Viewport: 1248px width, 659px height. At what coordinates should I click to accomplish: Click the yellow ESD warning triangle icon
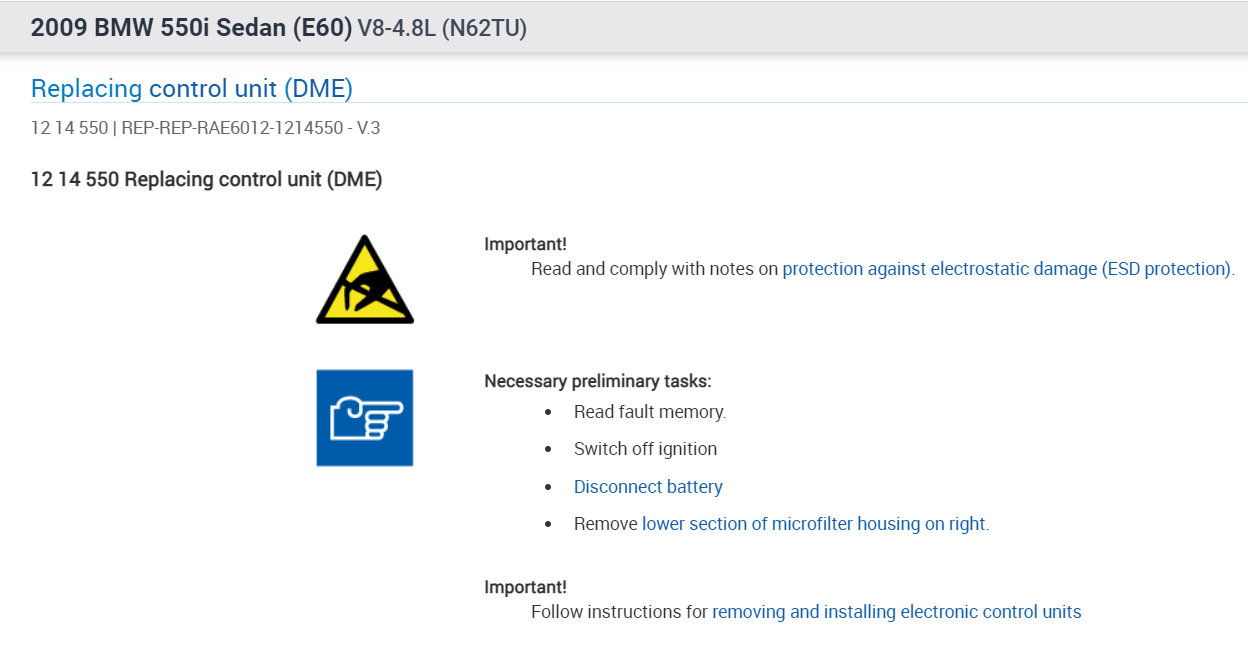click(x=365, y=281)
